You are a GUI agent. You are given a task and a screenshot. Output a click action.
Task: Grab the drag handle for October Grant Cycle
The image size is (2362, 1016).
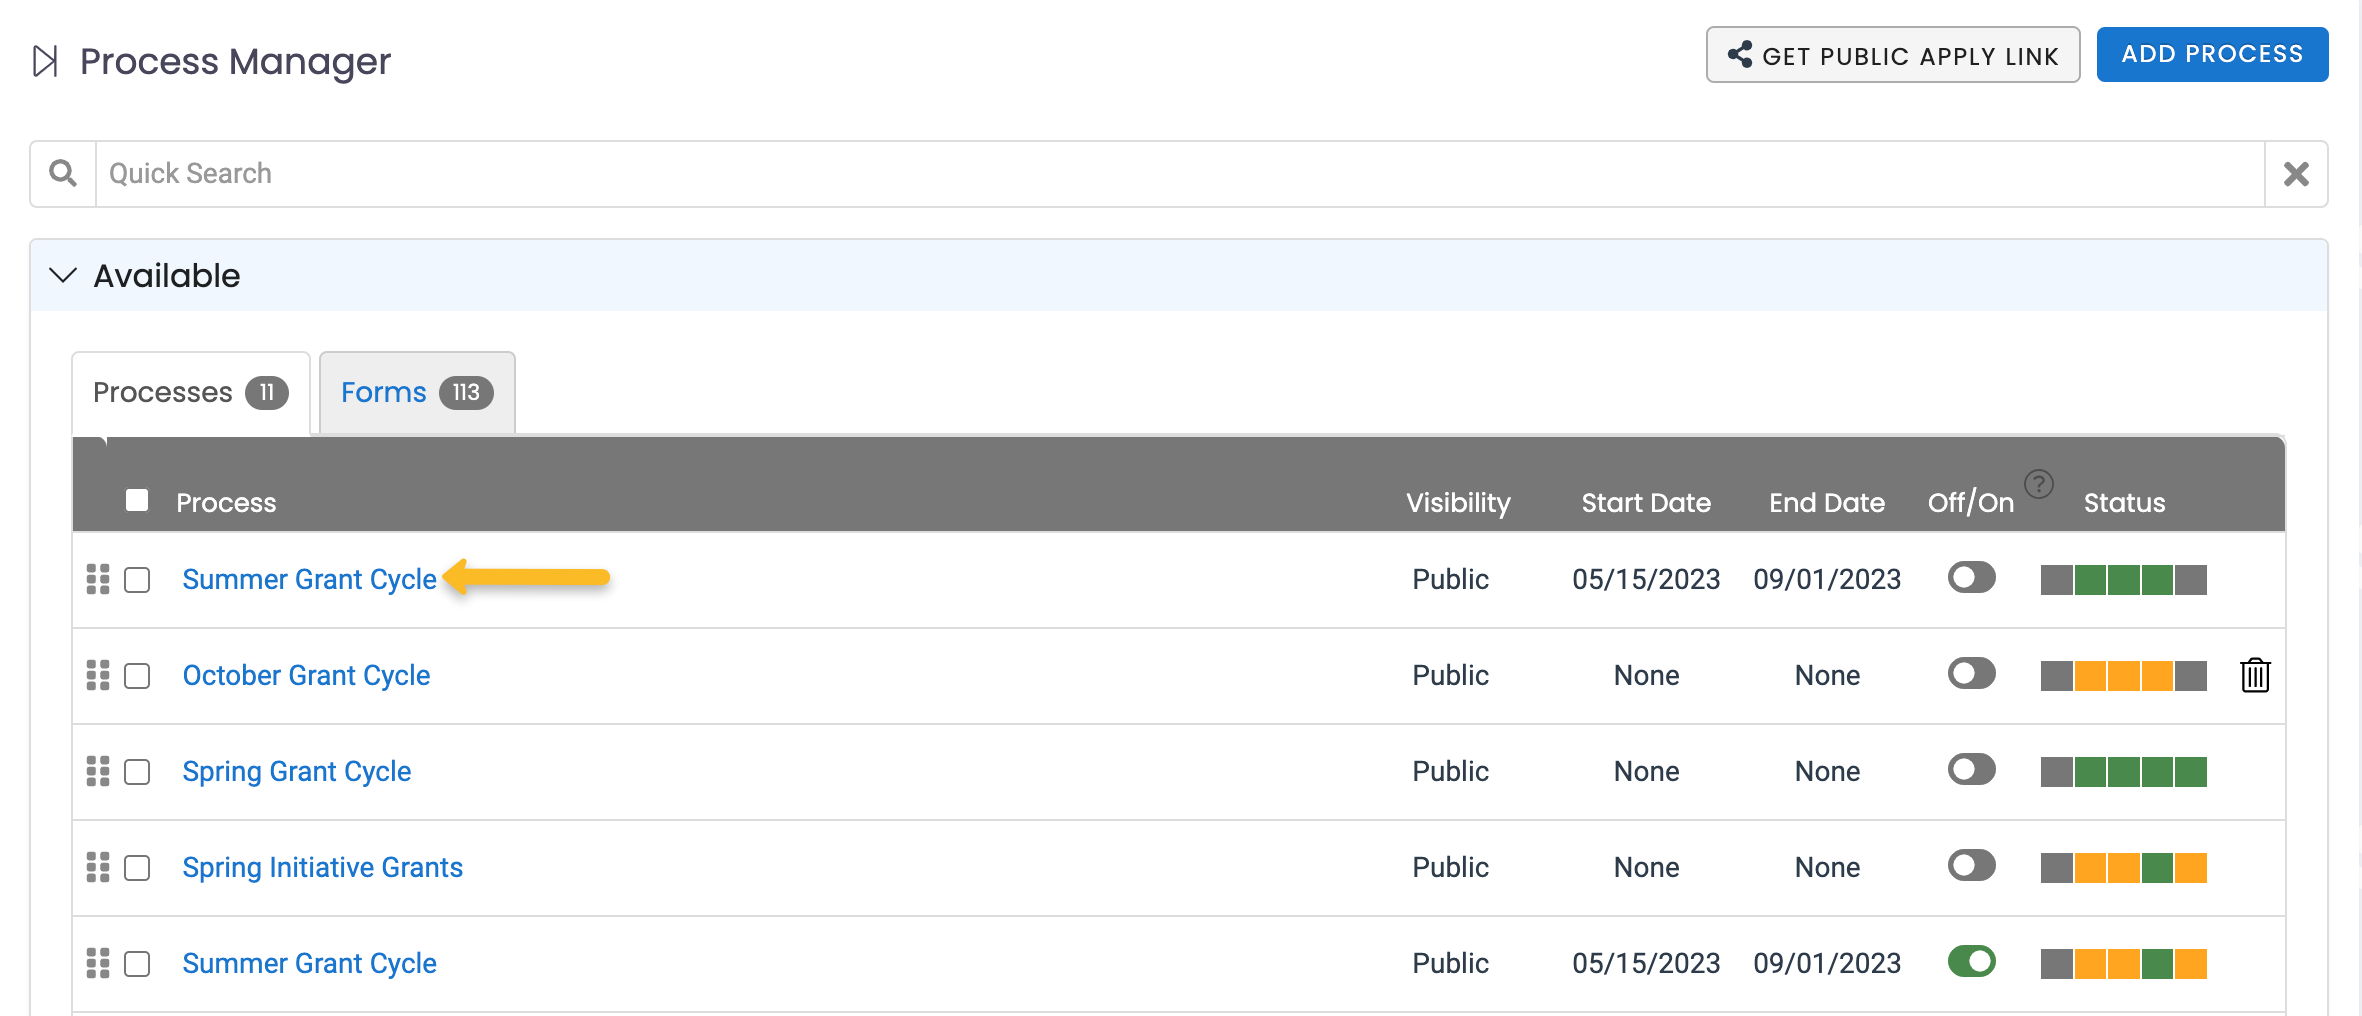pos(98,676)
